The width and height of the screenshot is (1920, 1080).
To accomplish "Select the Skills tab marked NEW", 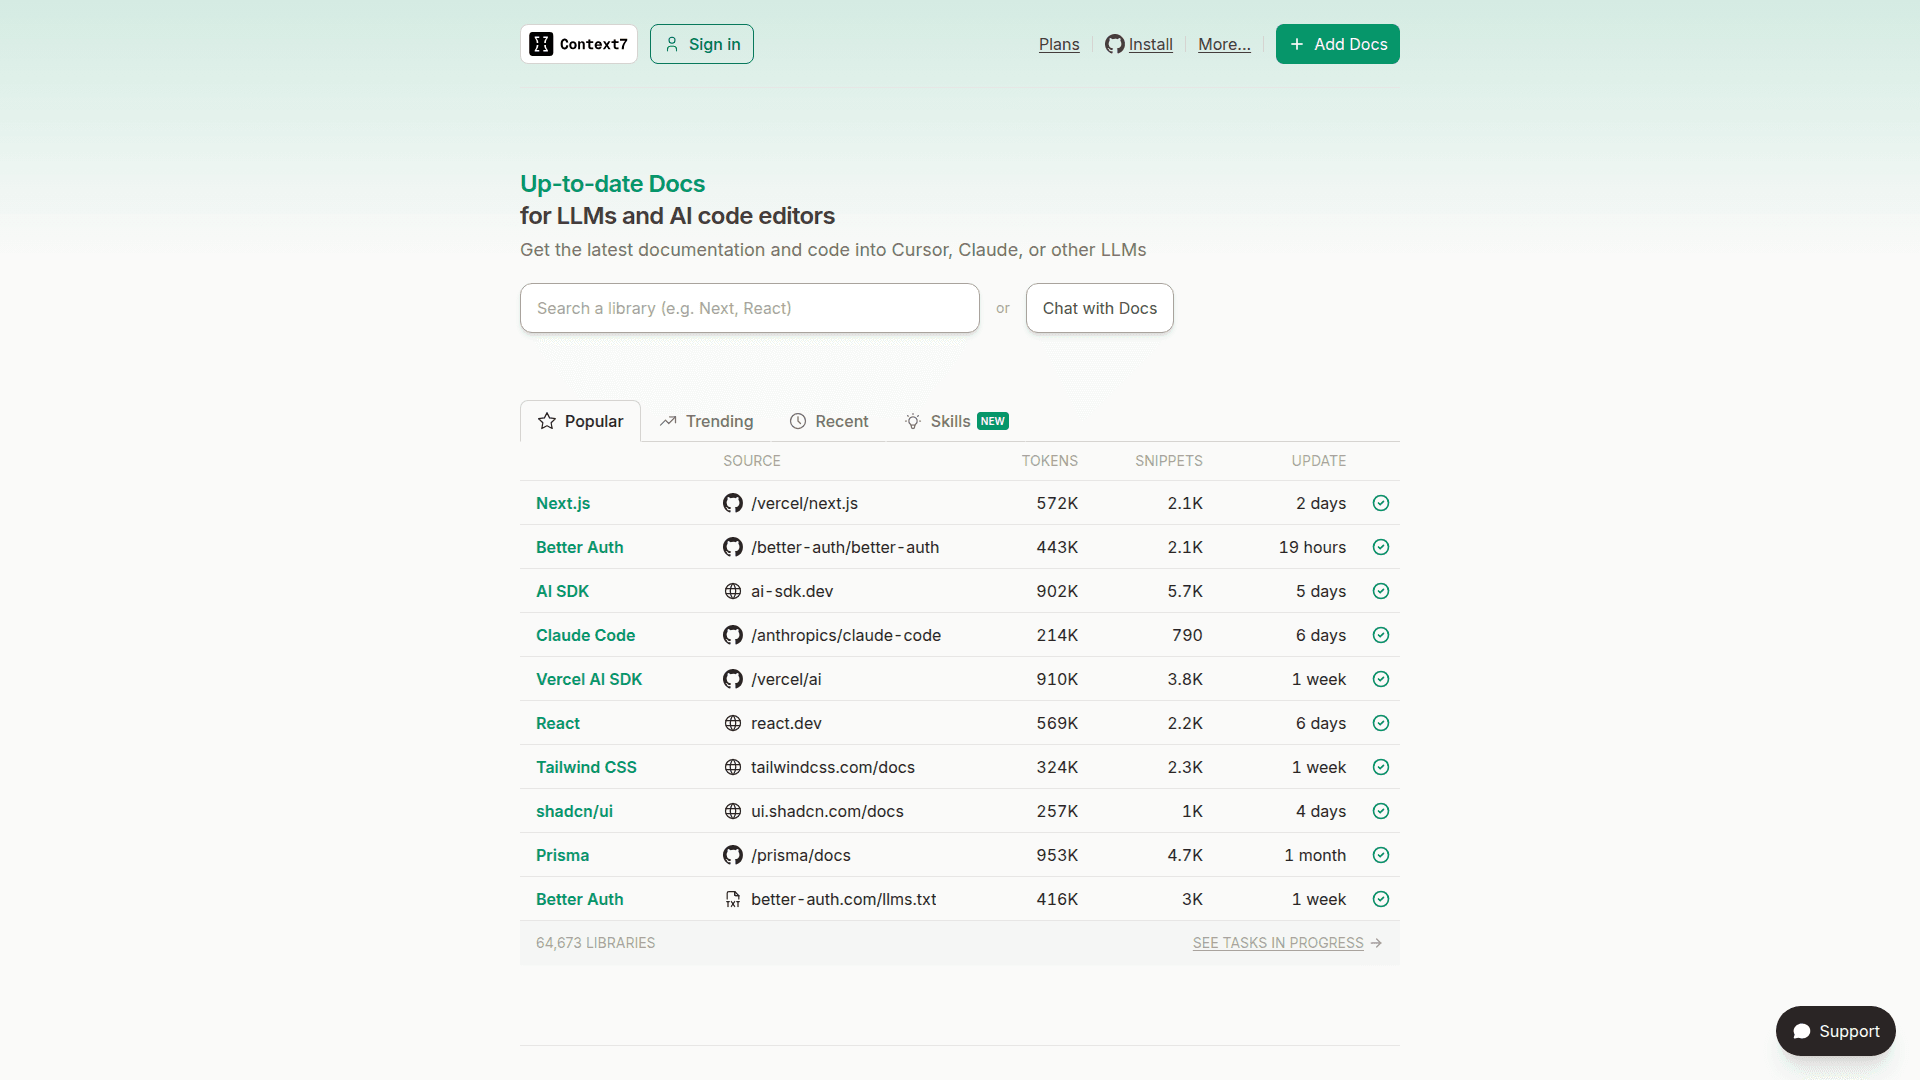I will [x=956, y=421].
